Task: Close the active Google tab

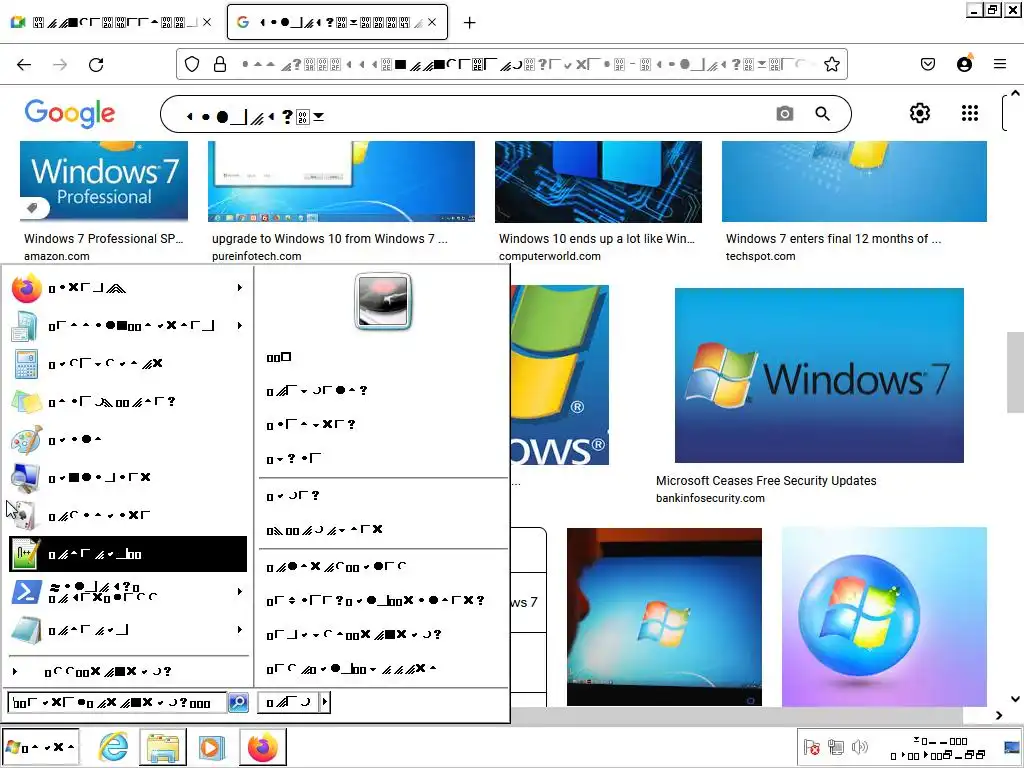Action: click(432, 22)
